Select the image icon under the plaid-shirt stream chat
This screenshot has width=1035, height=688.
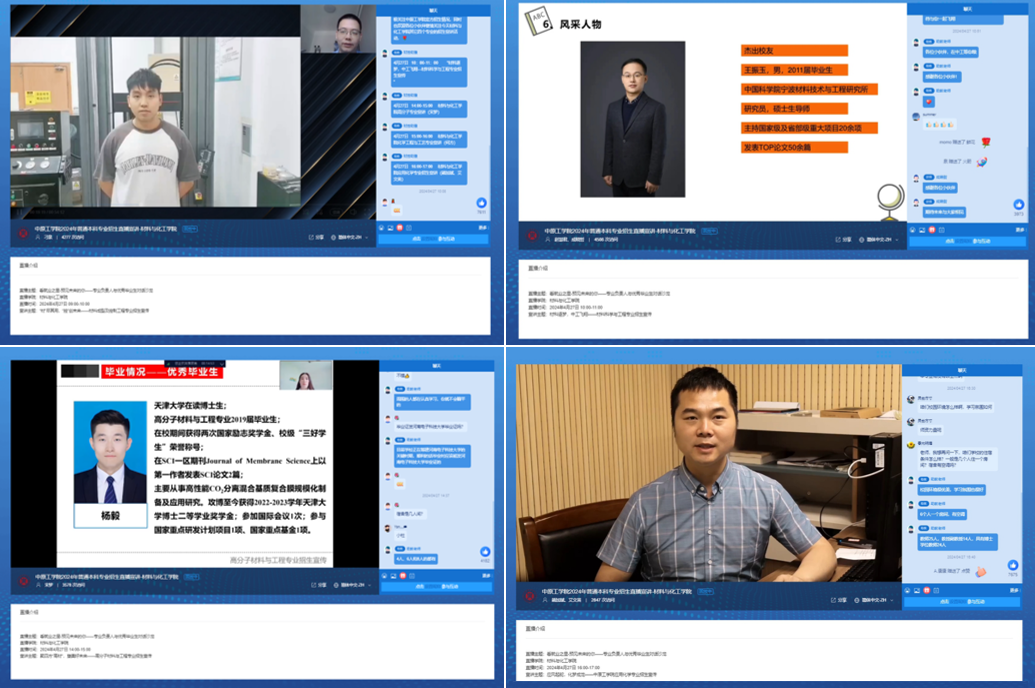point(917,591)
